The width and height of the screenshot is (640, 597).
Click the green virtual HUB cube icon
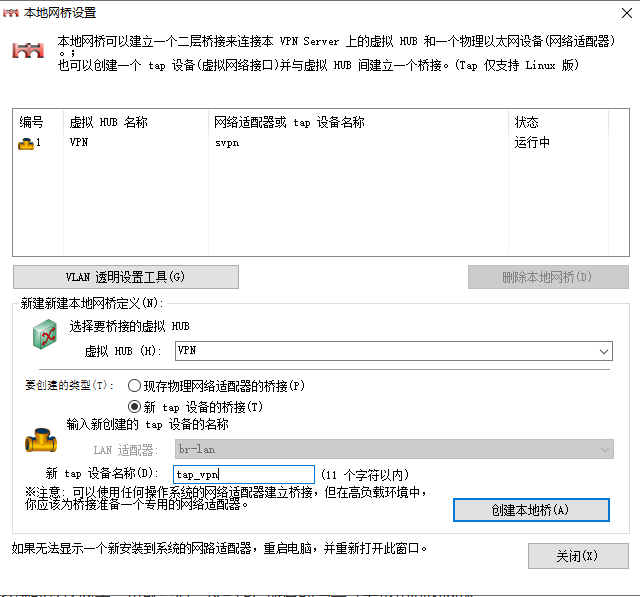[44, 334]
